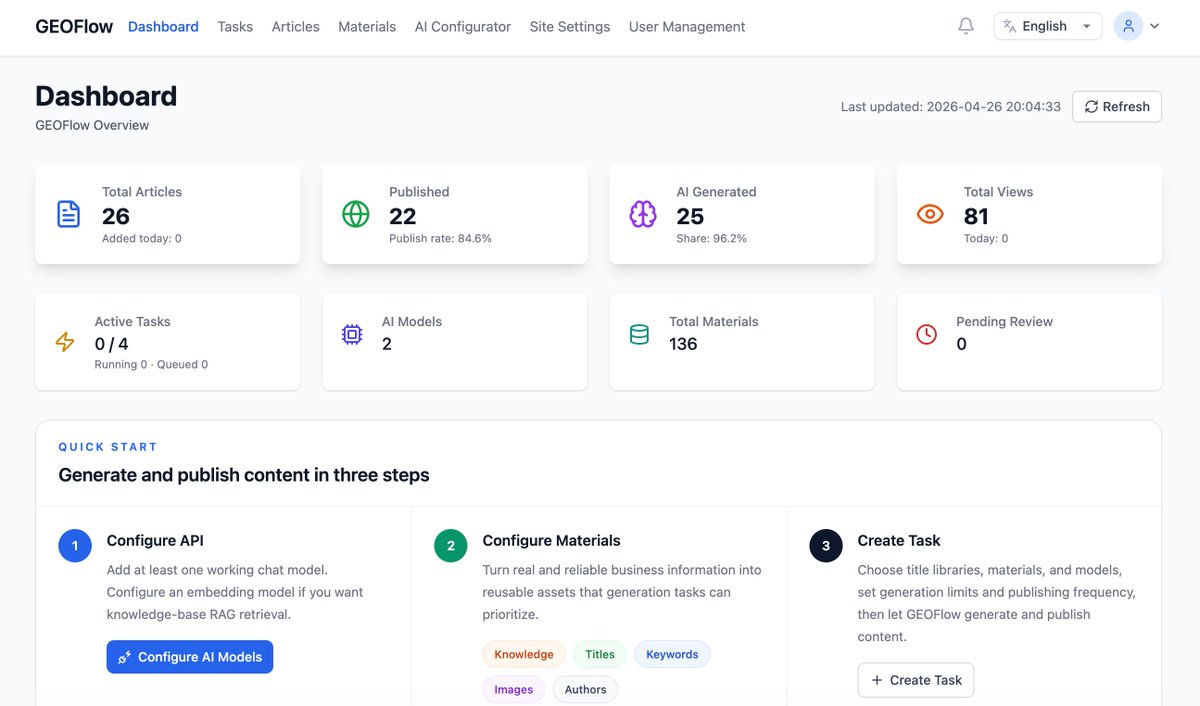Click the Publish rate: 84.6% text
Image resolution: width=1200 pixels, height=706 pixels.
point(440,239)
